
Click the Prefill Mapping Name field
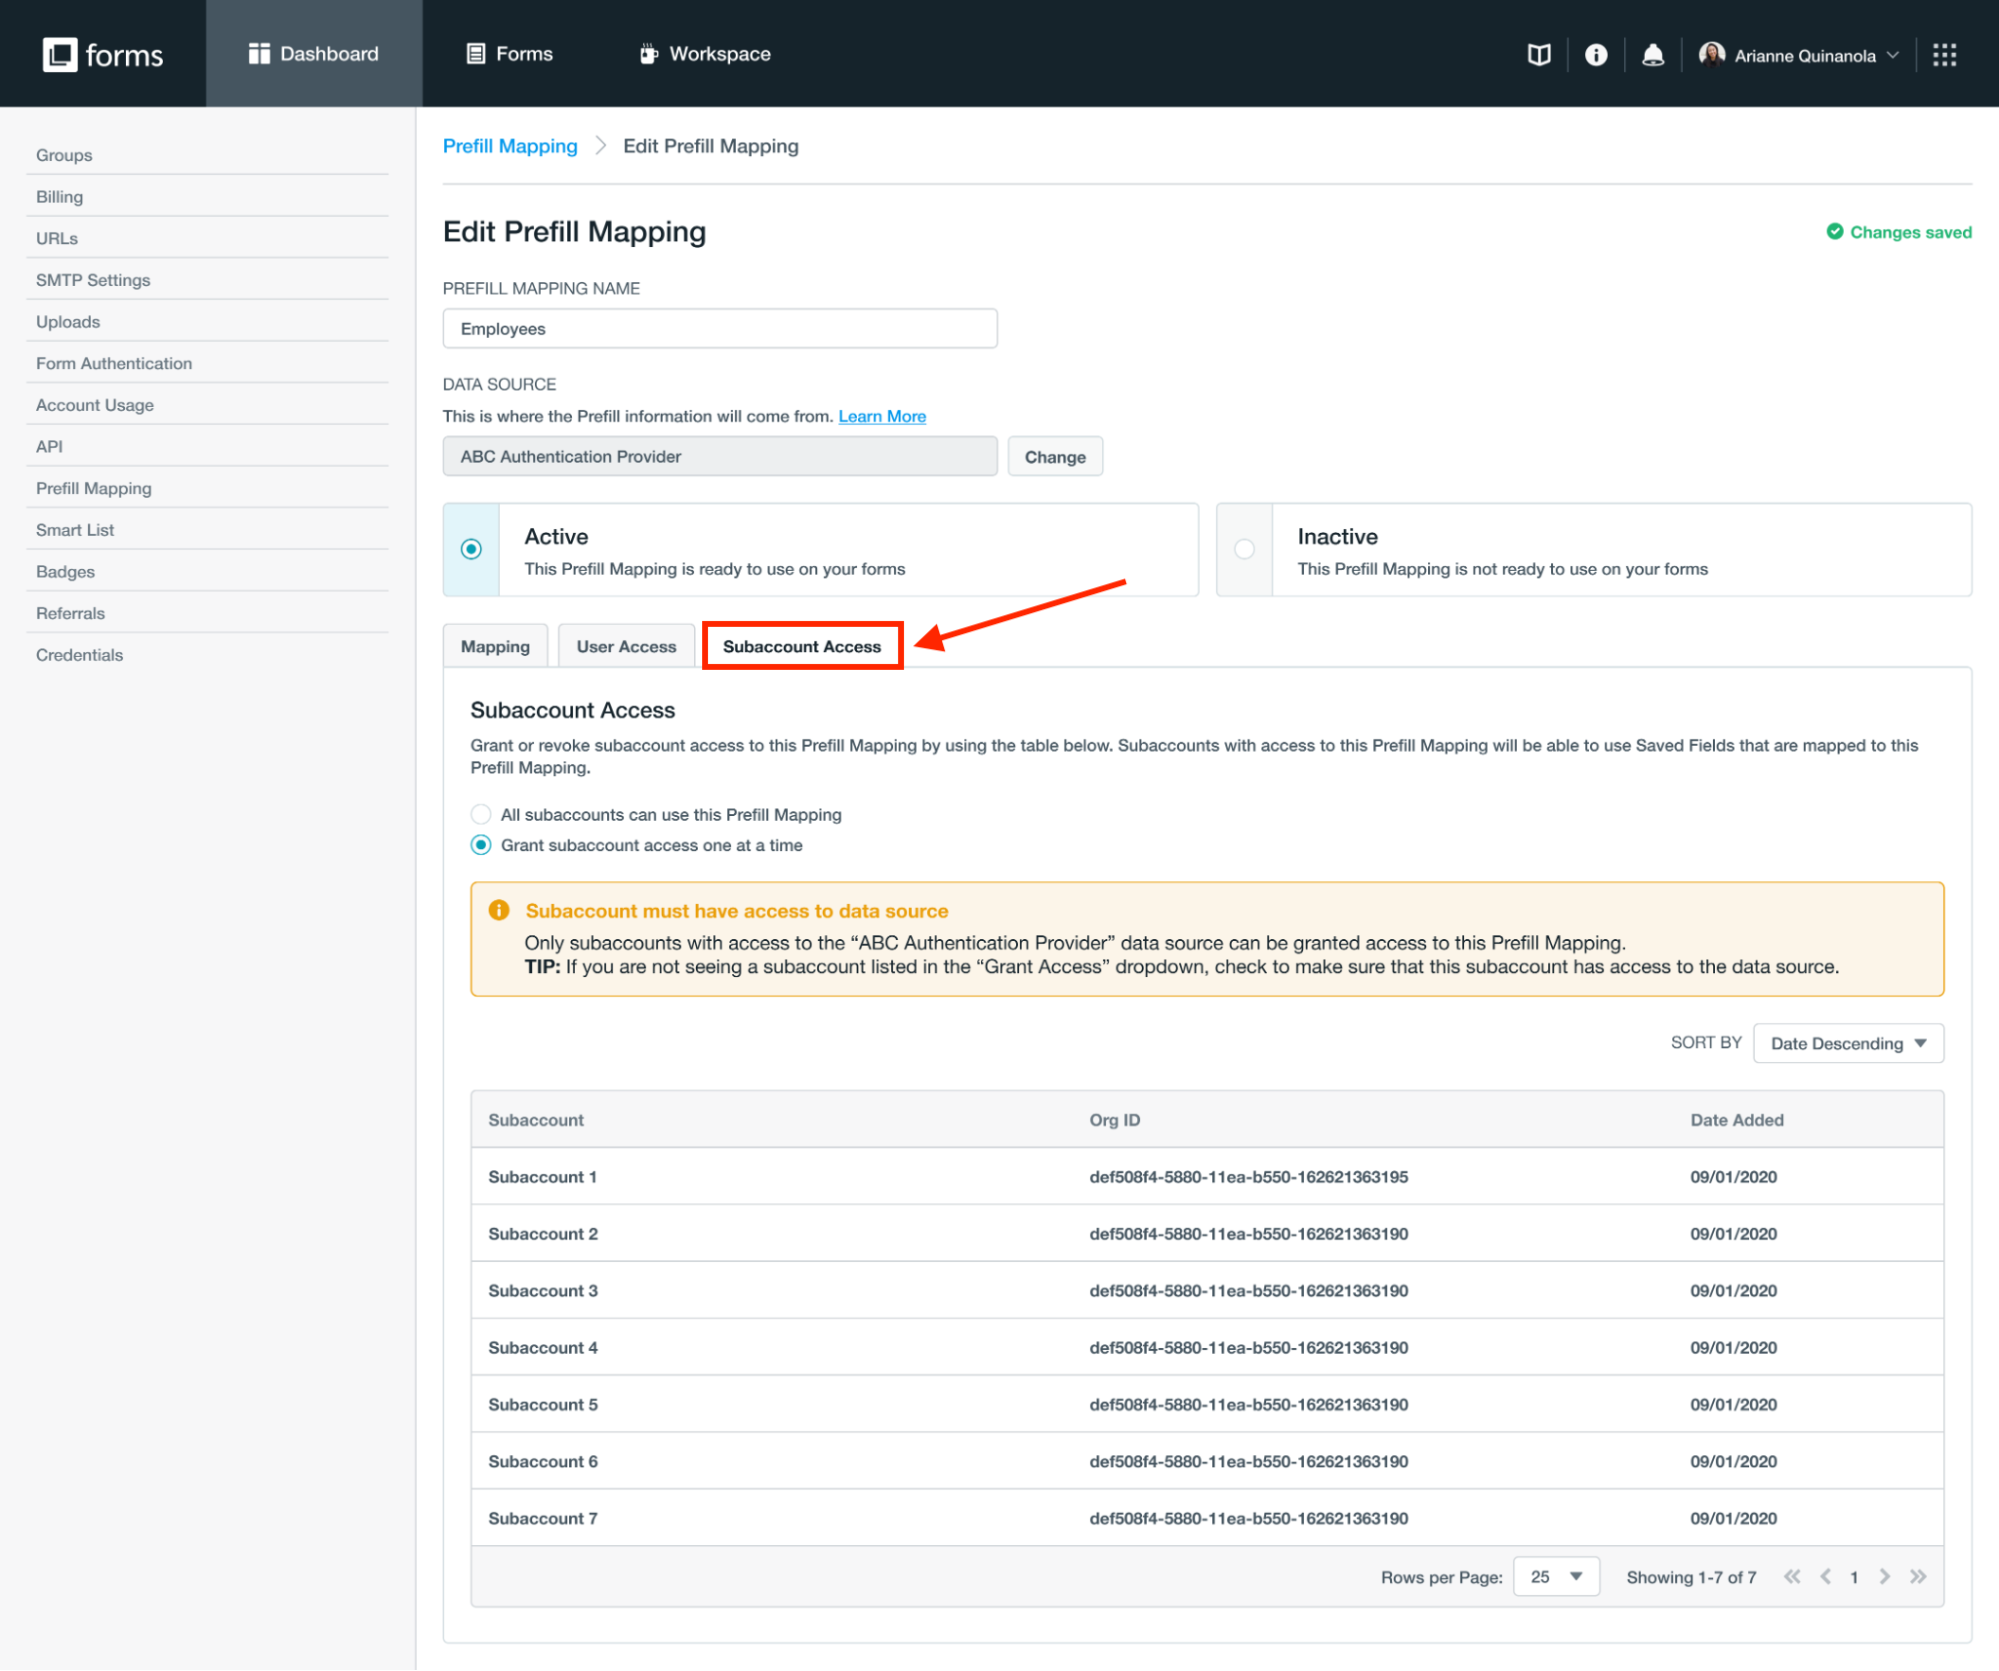[x=719, y=329]
